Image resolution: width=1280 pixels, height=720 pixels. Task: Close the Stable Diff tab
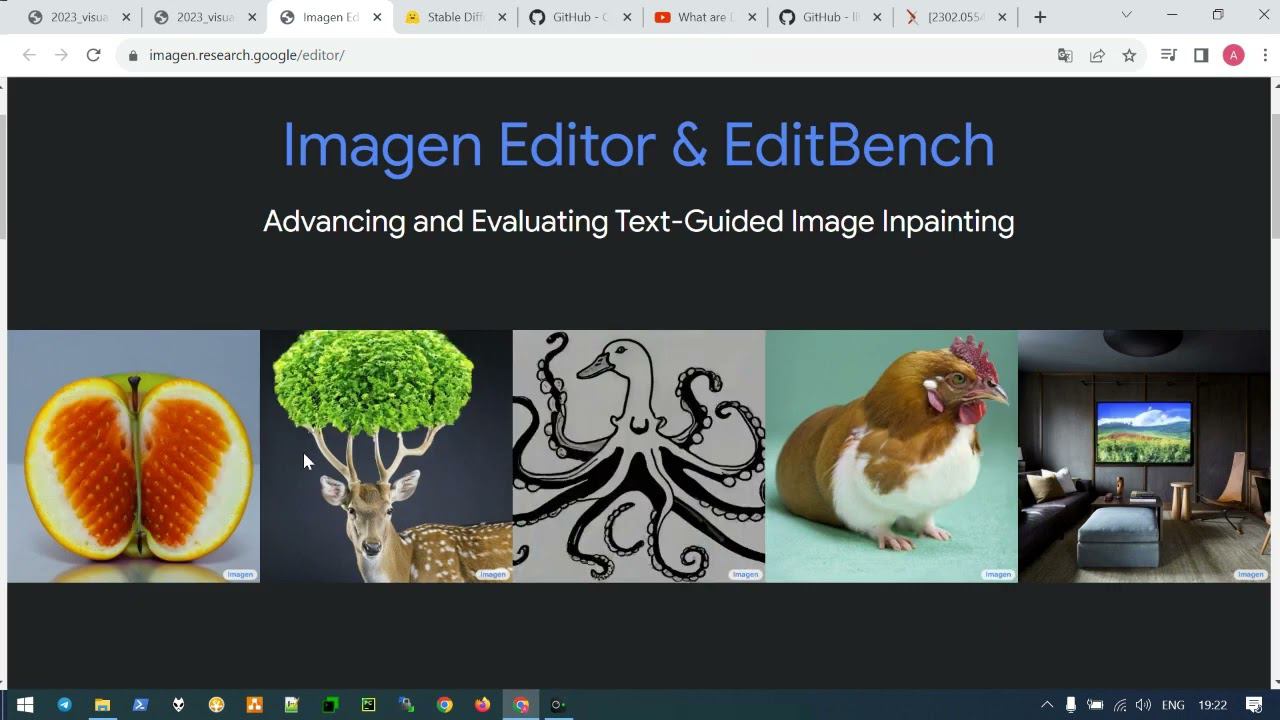[x=502, y=17]
